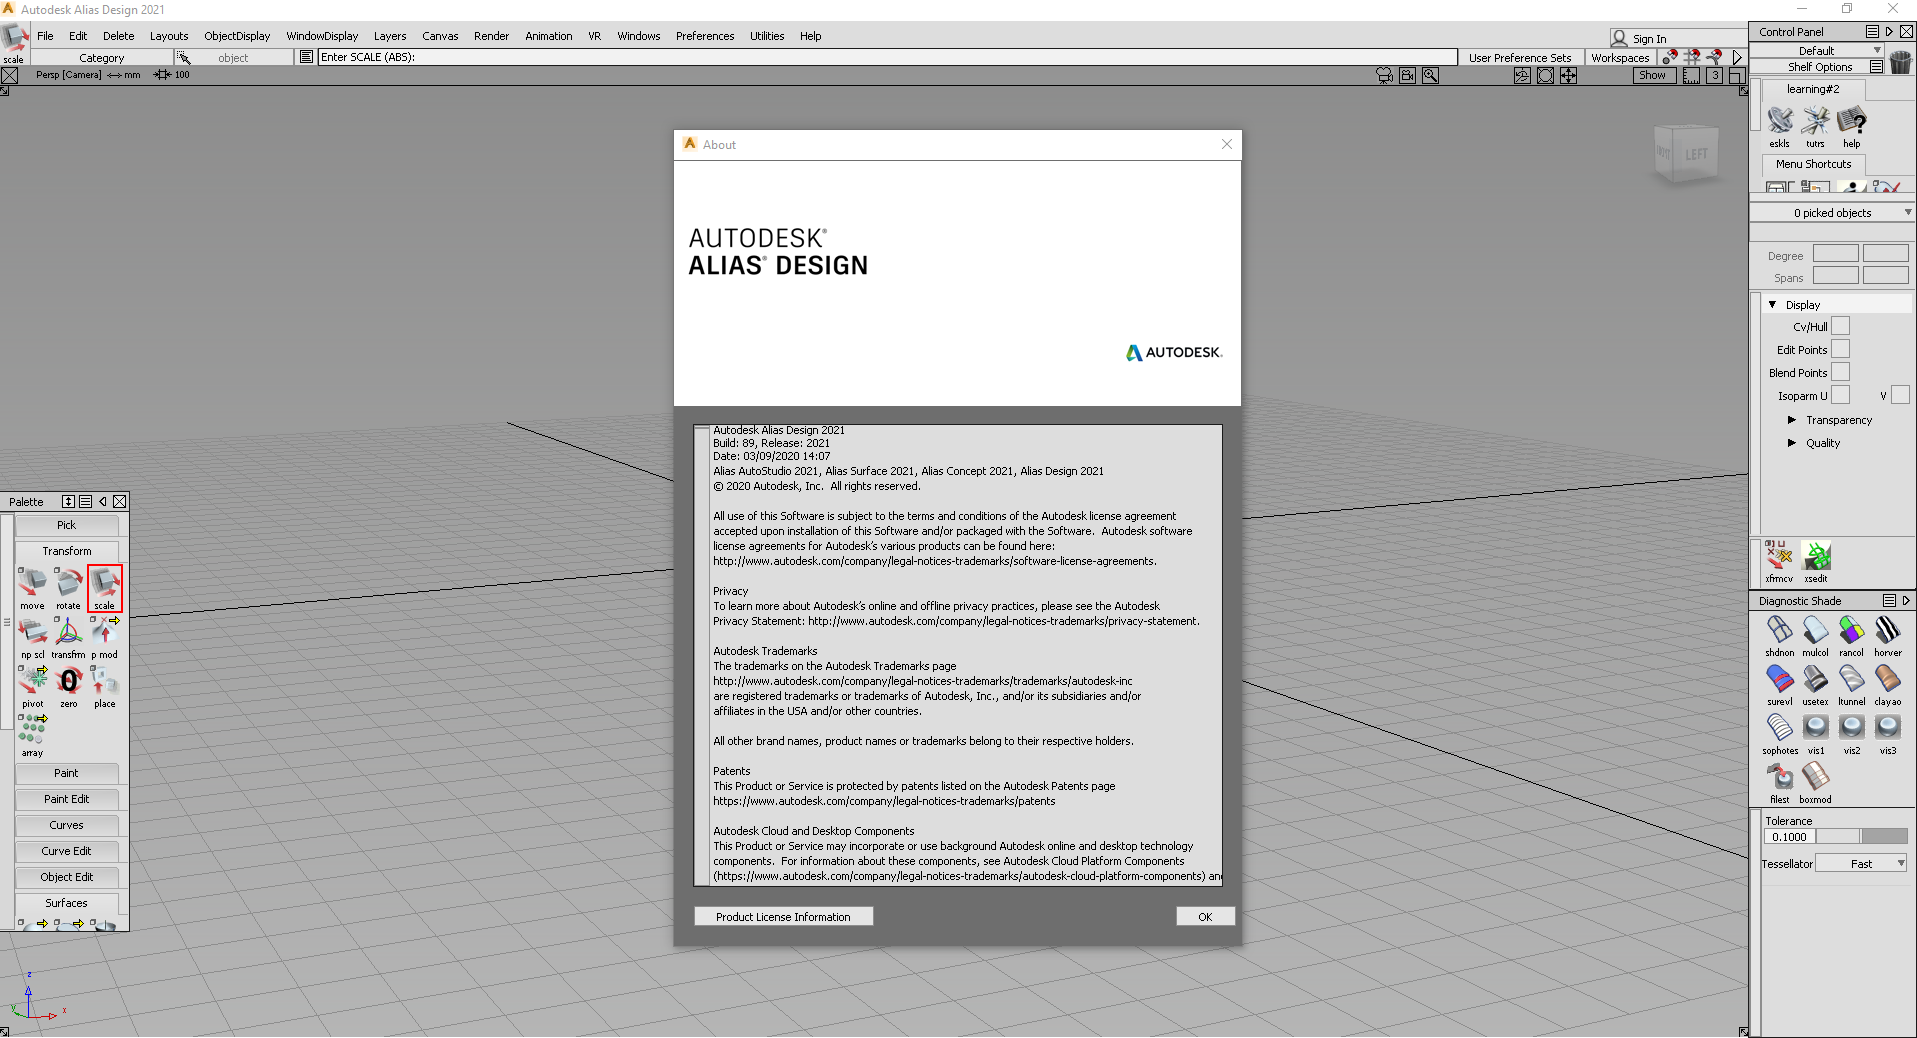This screenshot has height=1038, width=1917.
Task: Apply surevl surface evaluation shading
Action: point(1779,684)
